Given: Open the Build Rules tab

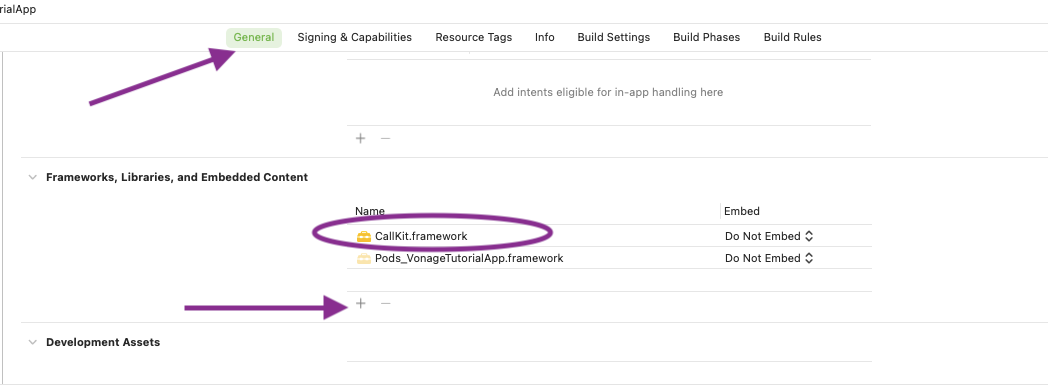Looking at the screenshot, I should (793, 37).
